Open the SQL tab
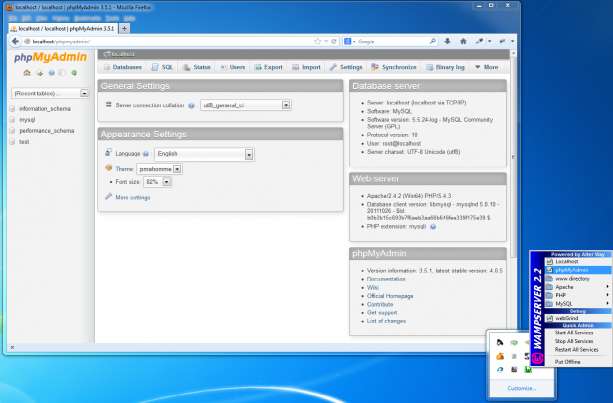613x403 pixels. click(x=162, y=67)
